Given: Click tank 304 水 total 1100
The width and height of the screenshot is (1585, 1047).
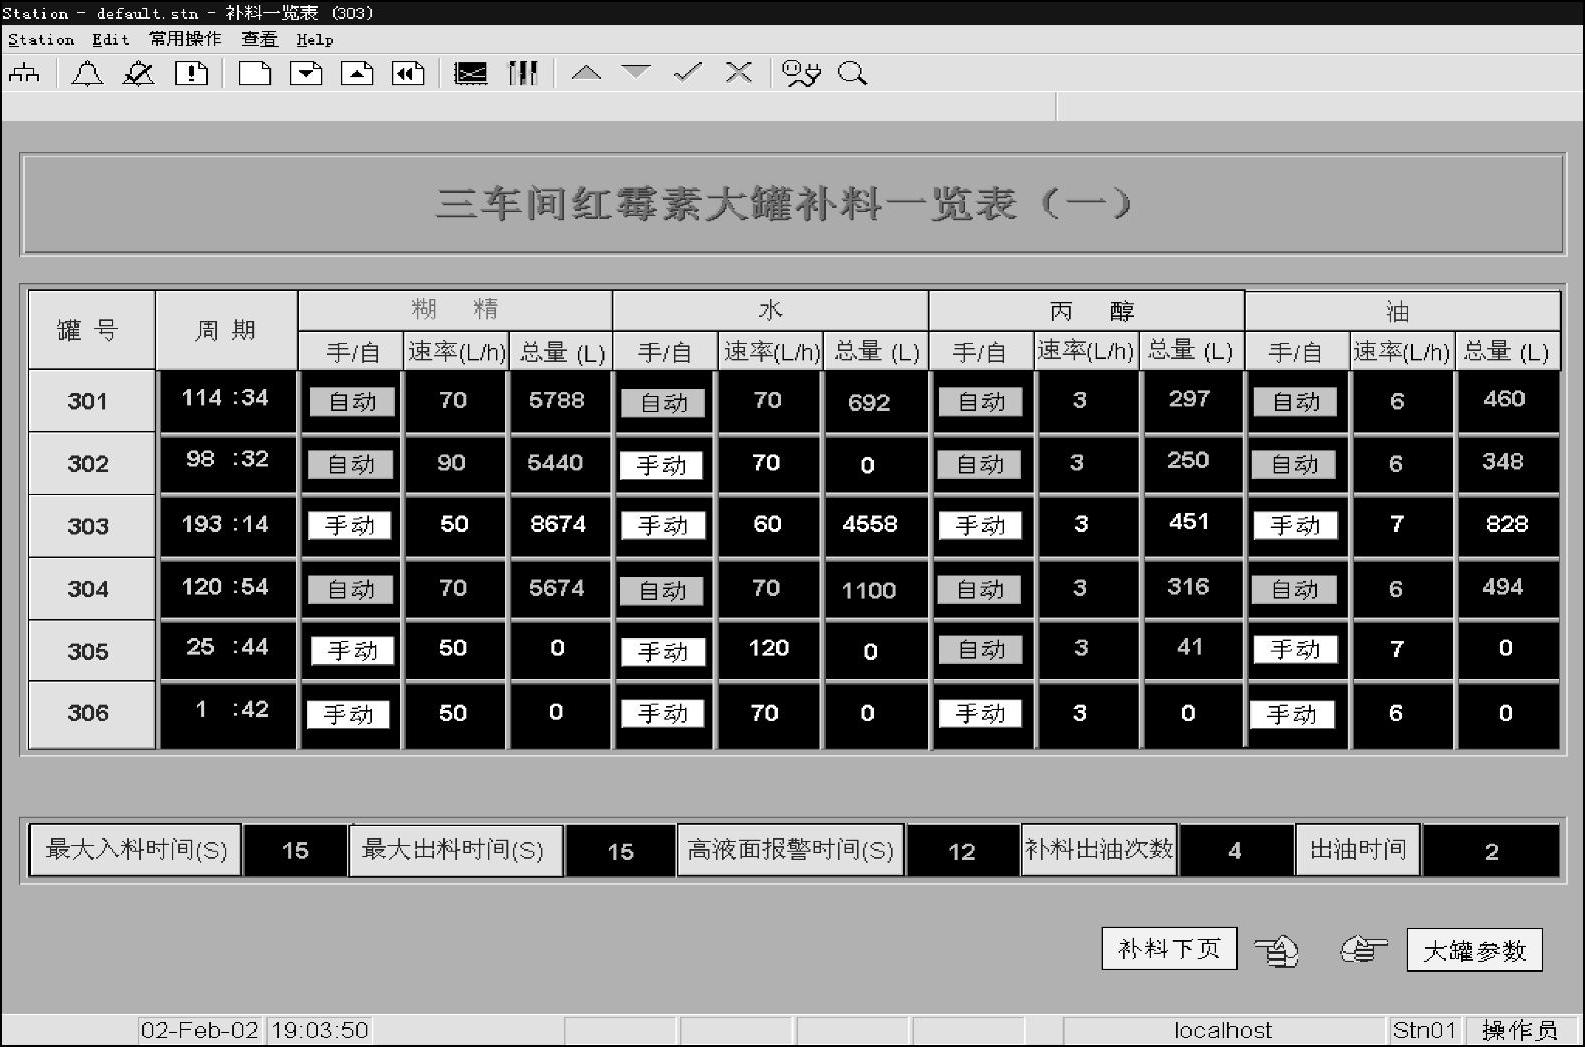Looking at the screenshot, I should (x=869, y=590).
